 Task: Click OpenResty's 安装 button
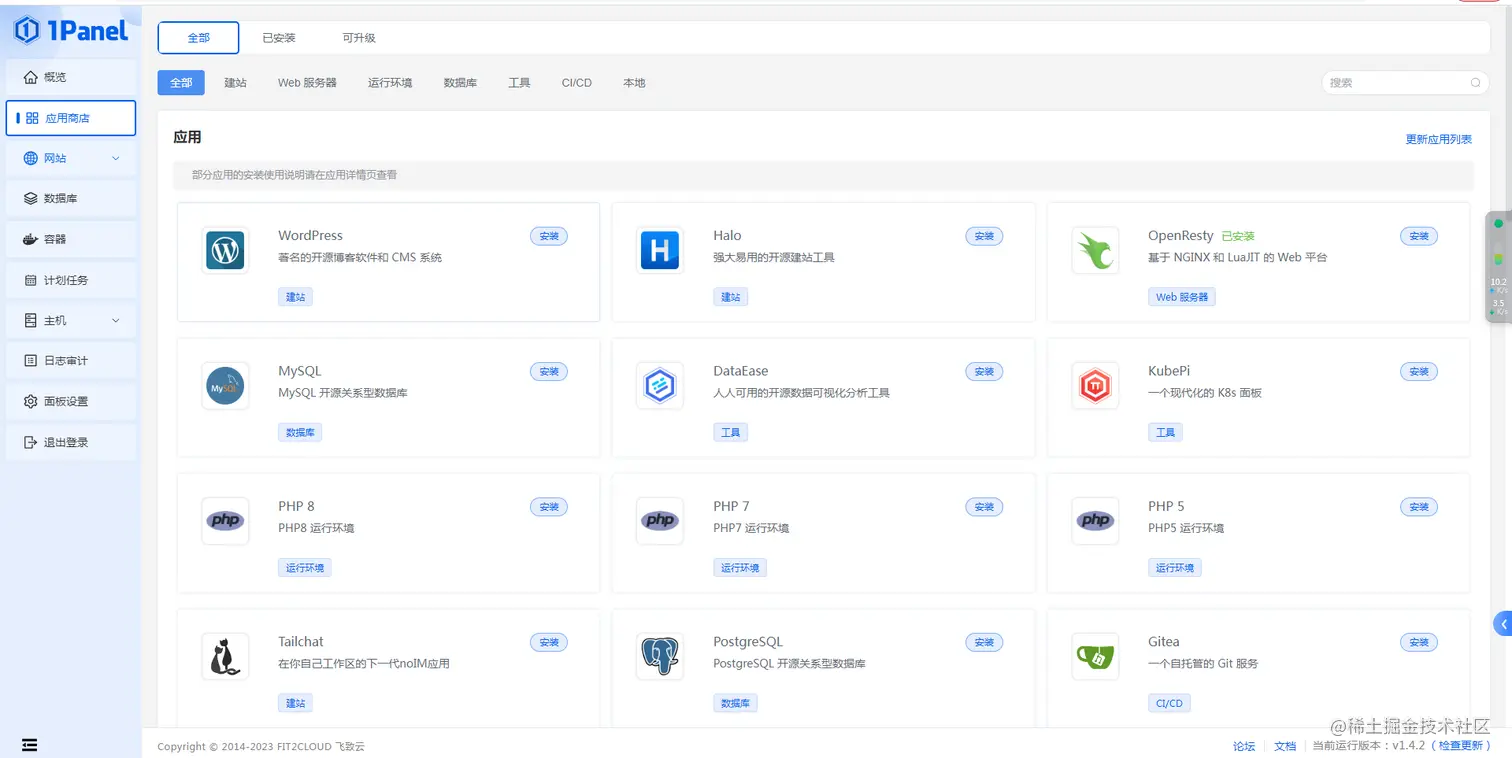tap(1419, 236)
